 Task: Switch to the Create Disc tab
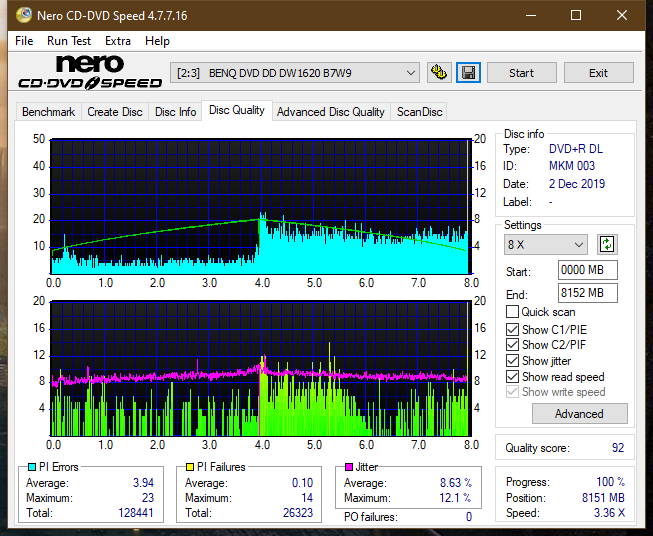pyautogui.click(x=115, y=112)
